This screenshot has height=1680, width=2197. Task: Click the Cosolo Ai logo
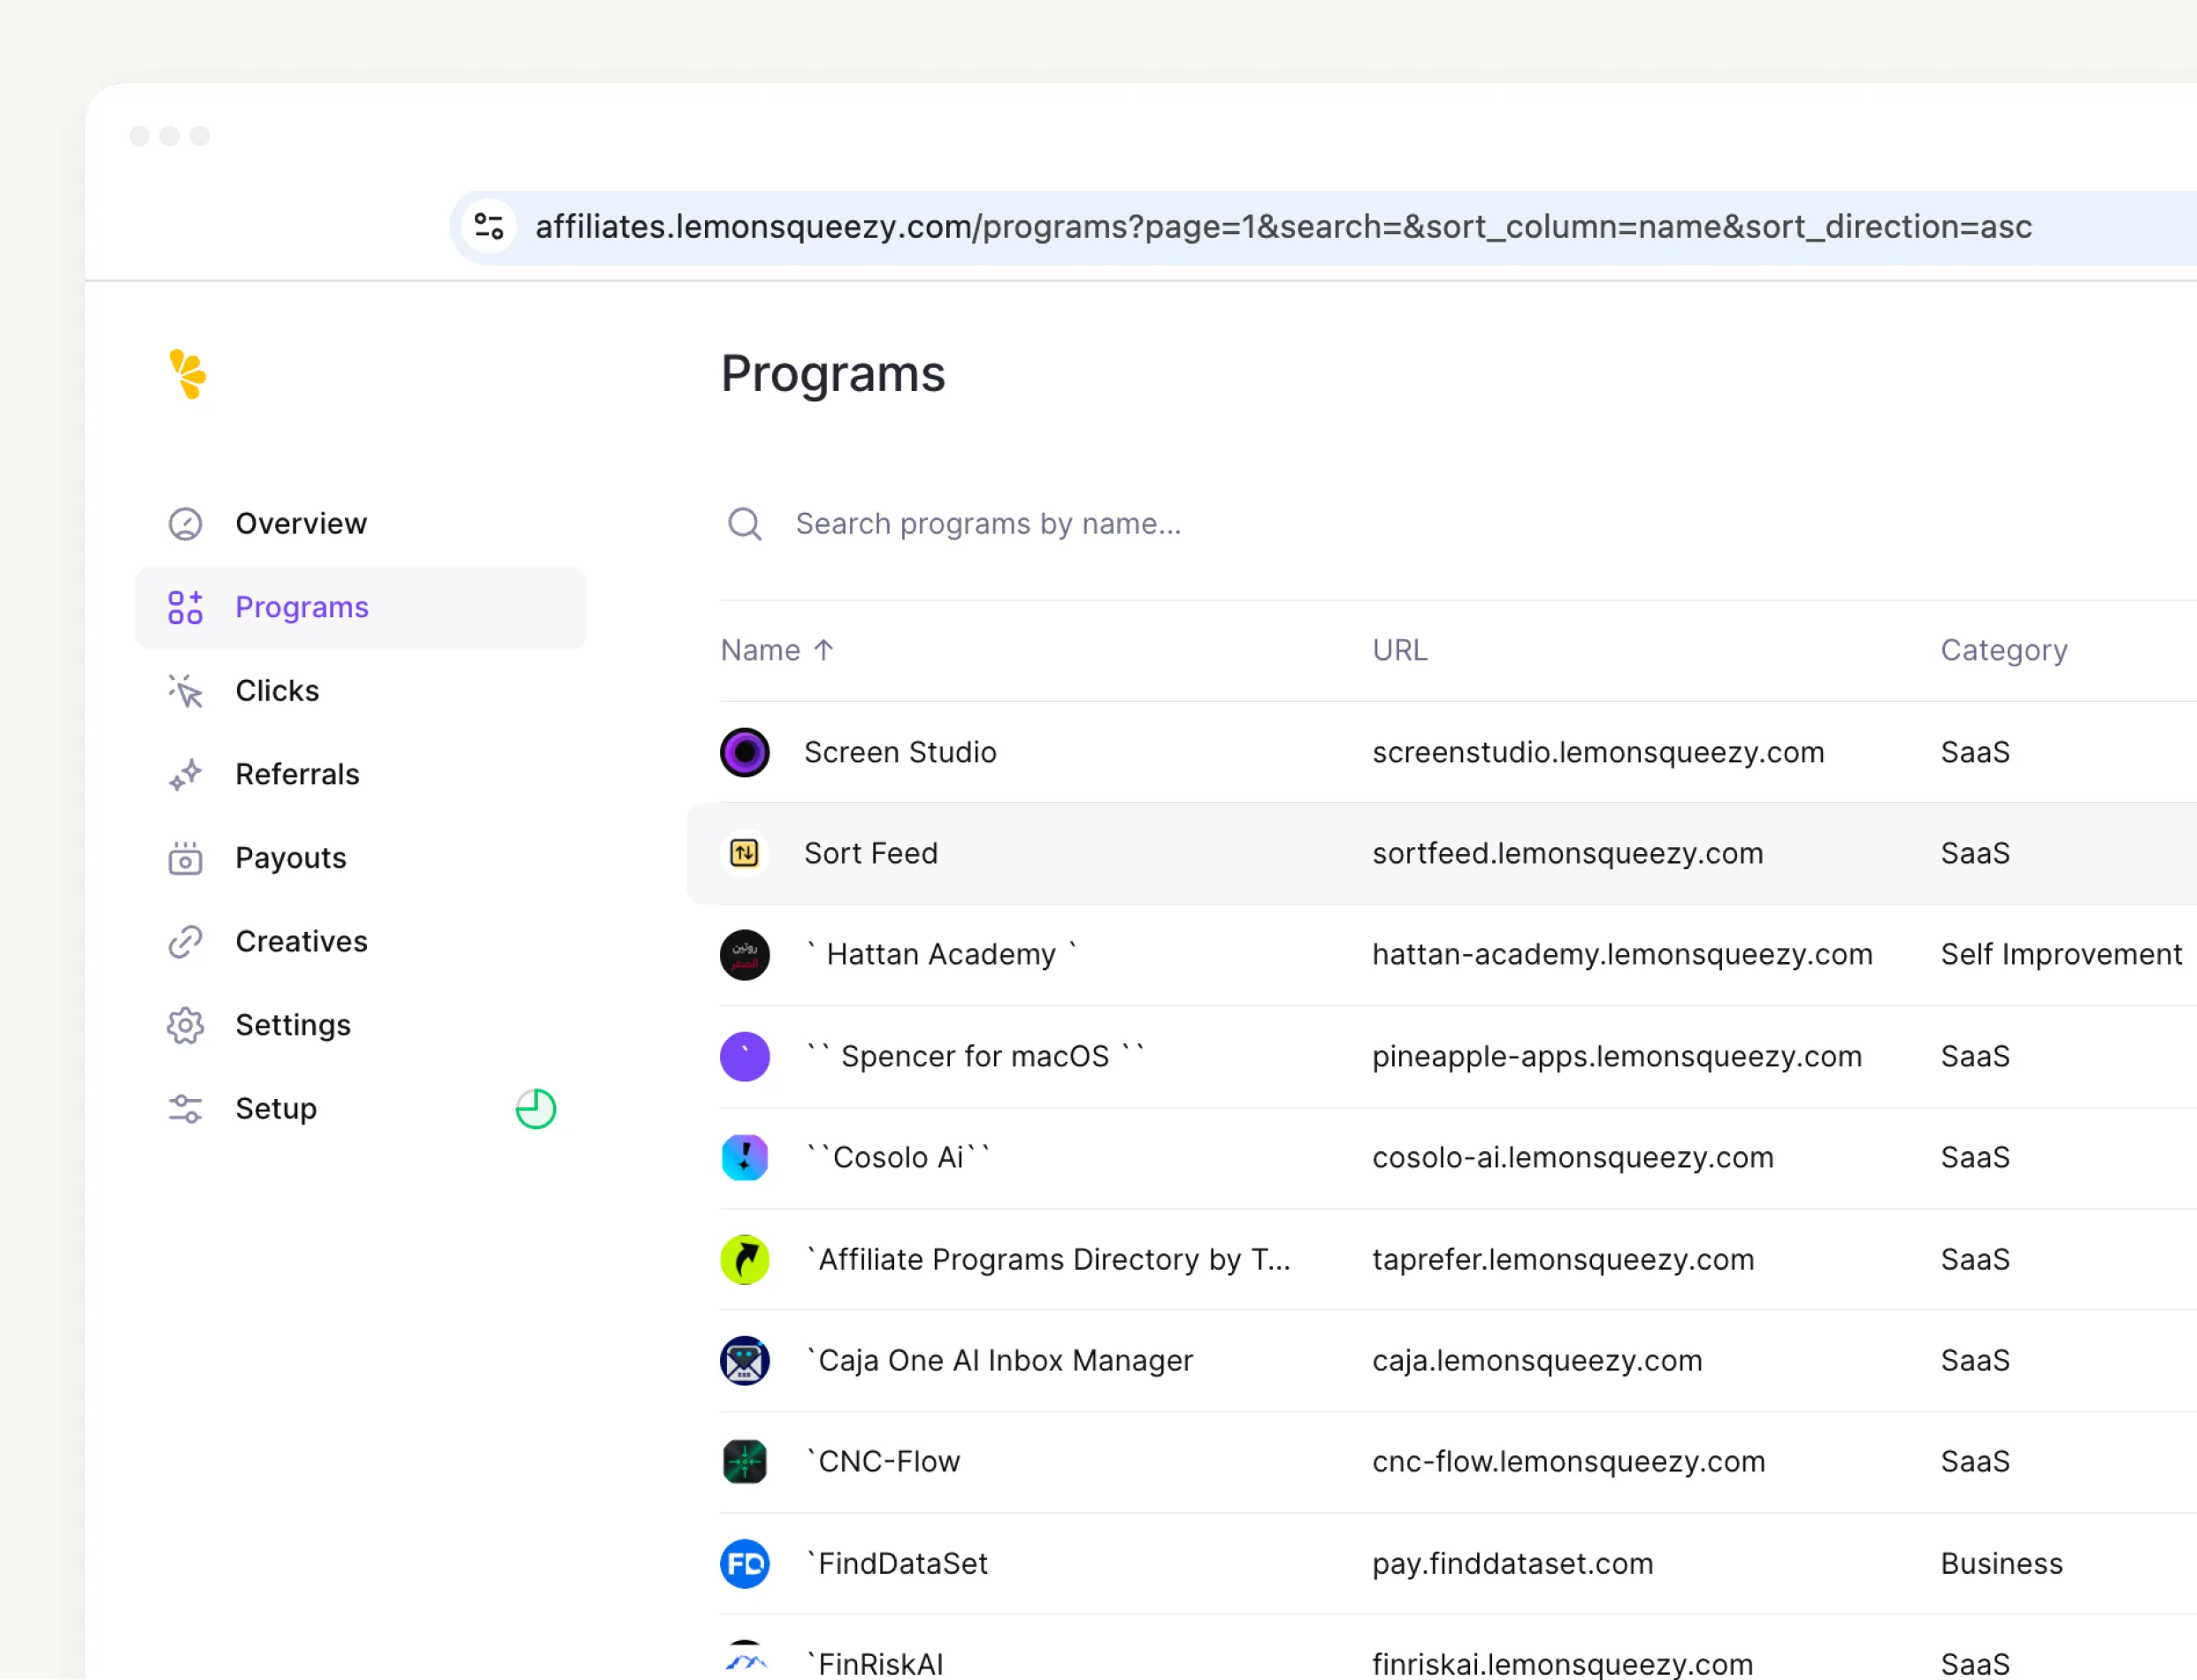(745, 1157)
